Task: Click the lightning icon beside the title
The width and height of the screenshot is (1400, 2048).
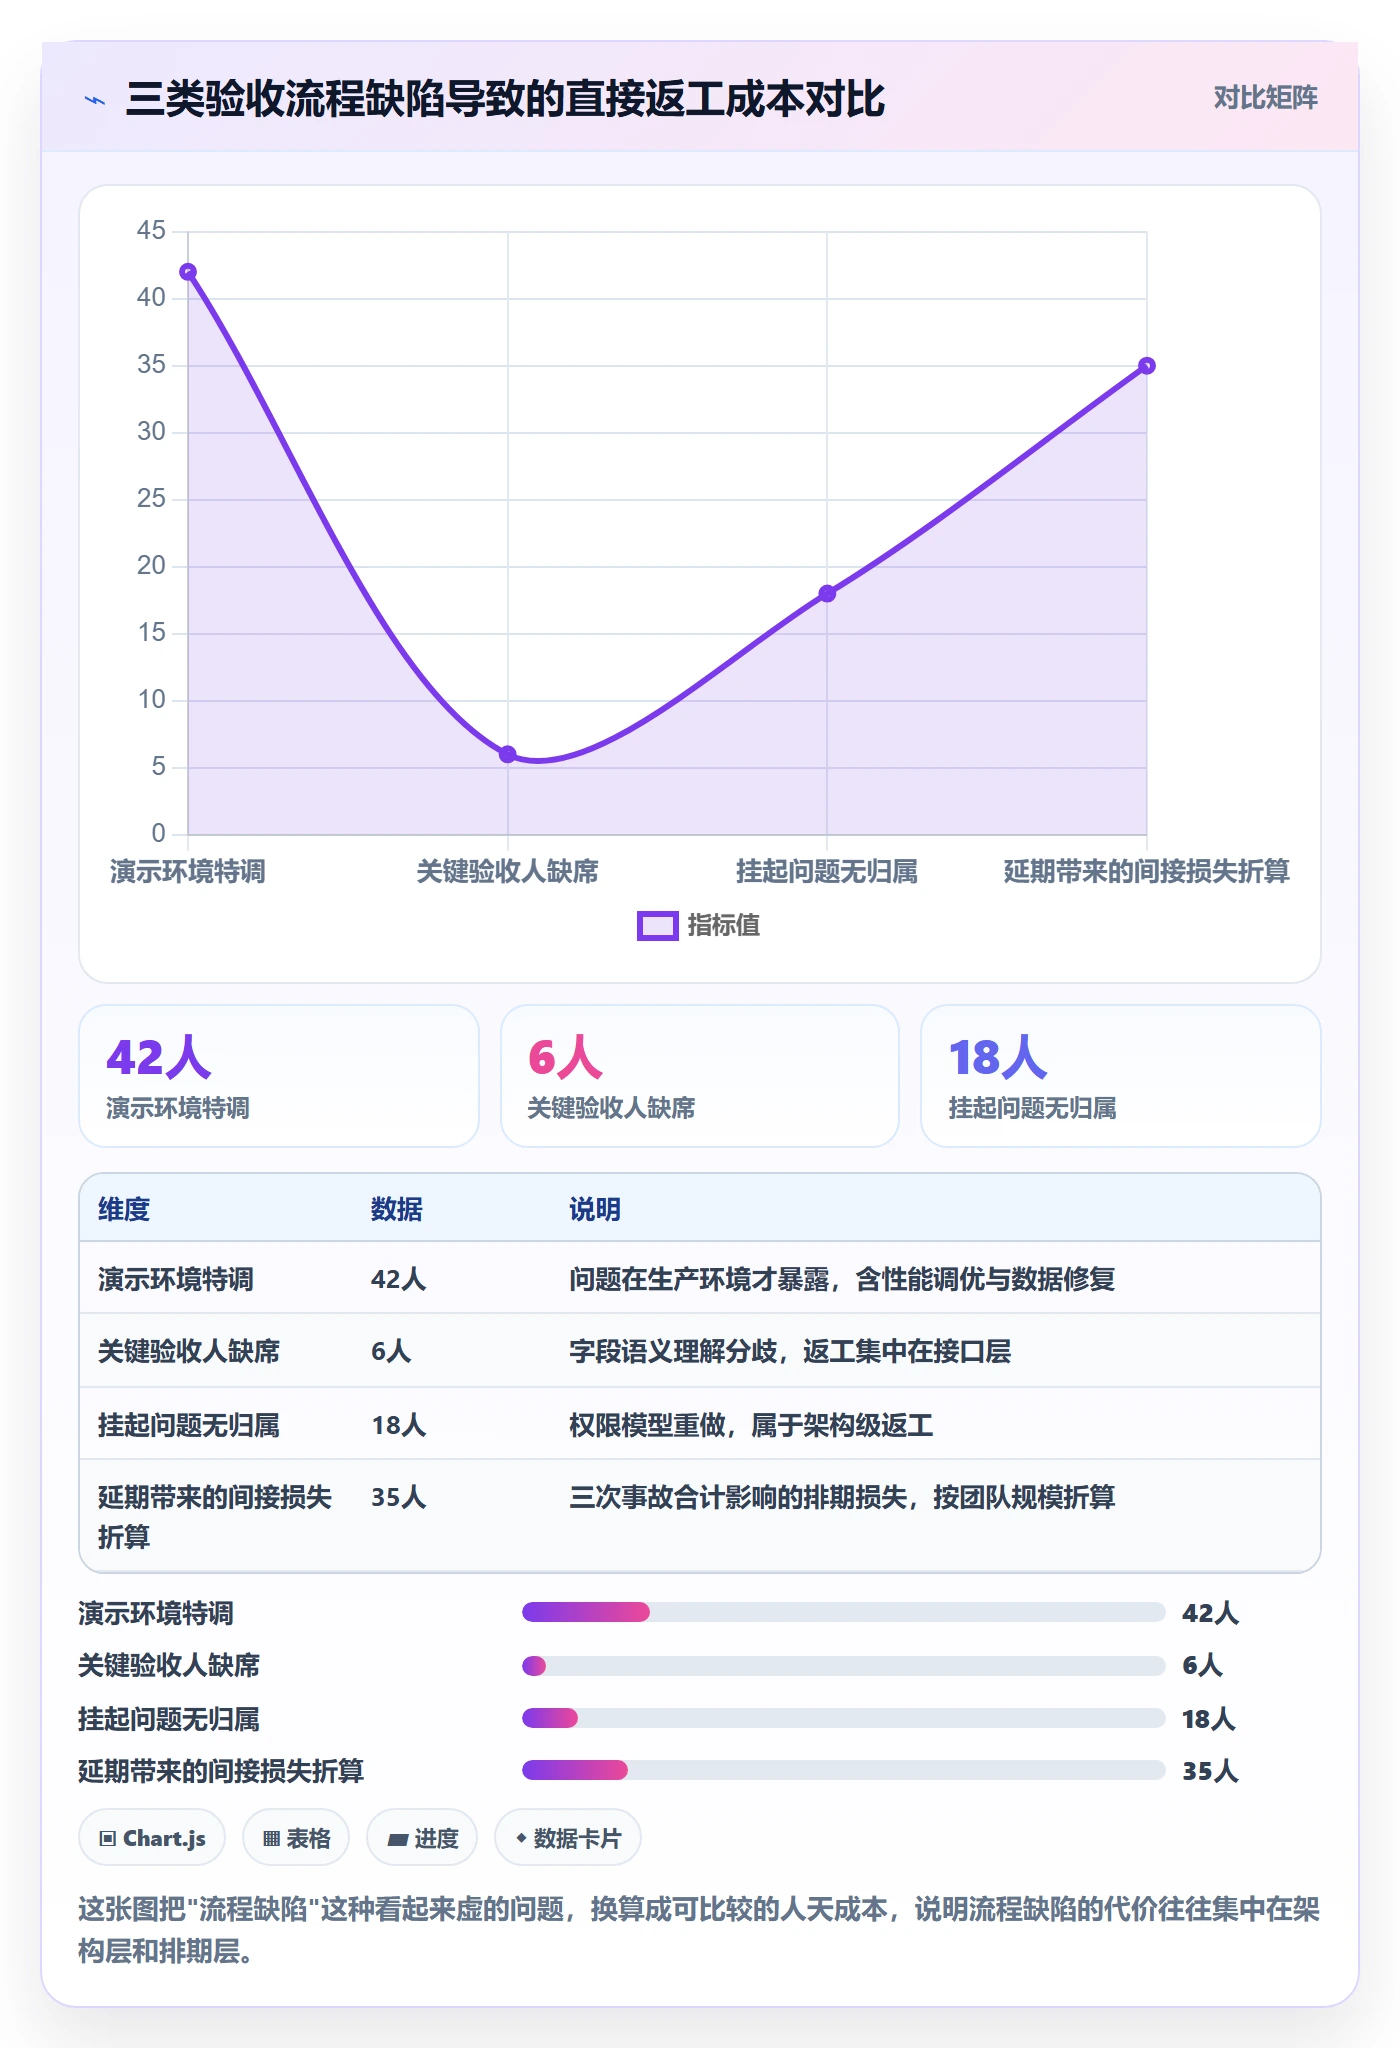Action: pos(95,100)
